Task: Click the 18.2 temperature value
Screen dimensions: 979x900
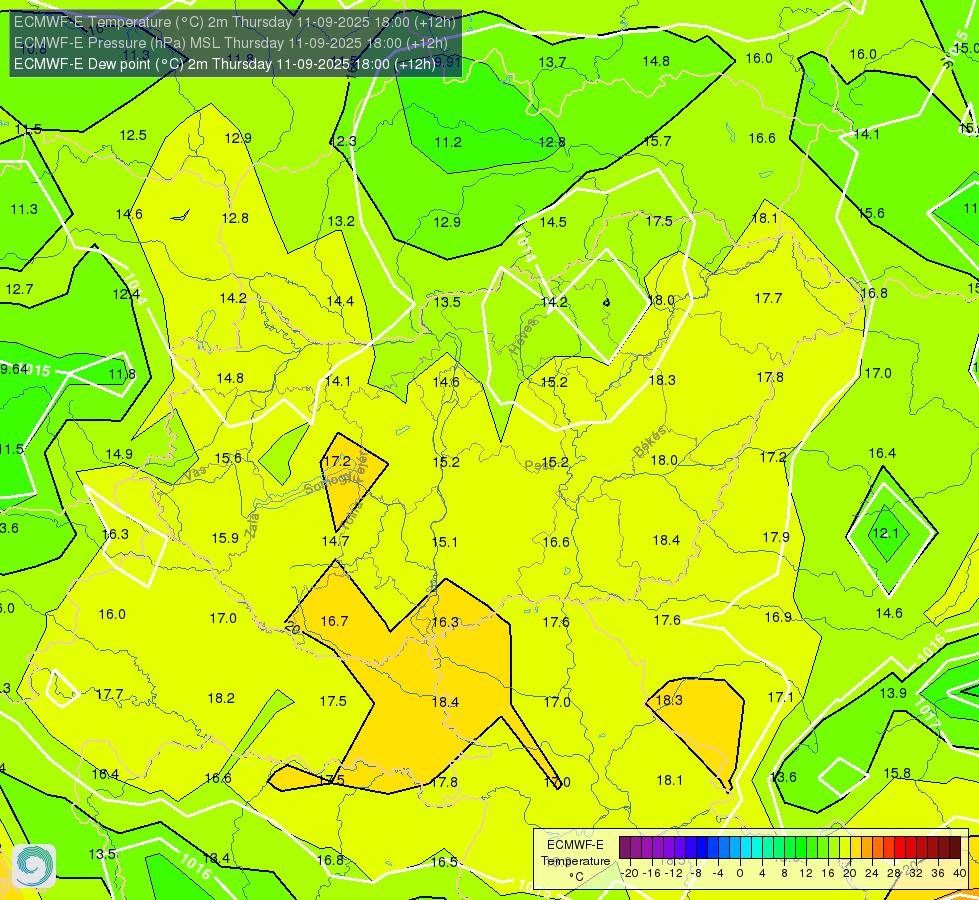Action: 221,698
